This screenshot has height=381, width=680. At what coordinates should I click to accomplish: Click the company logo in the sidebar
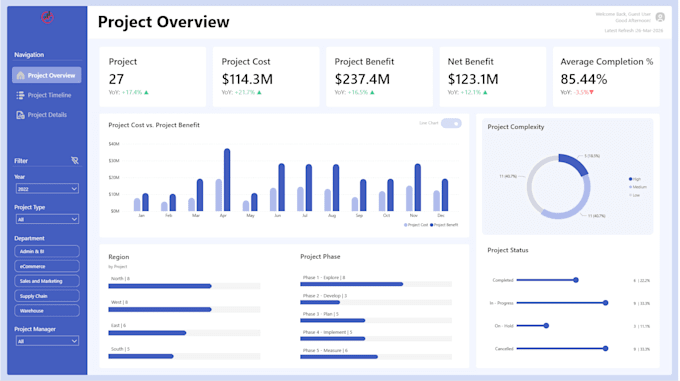47,17
